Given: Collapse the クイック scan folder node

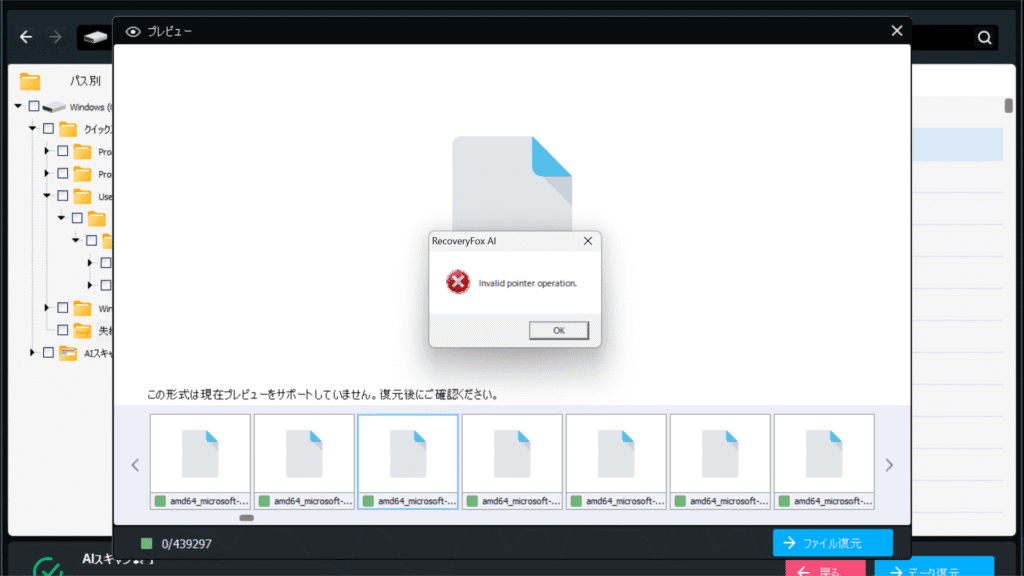Looking at the screenshot, I should (x=33, y=128).
